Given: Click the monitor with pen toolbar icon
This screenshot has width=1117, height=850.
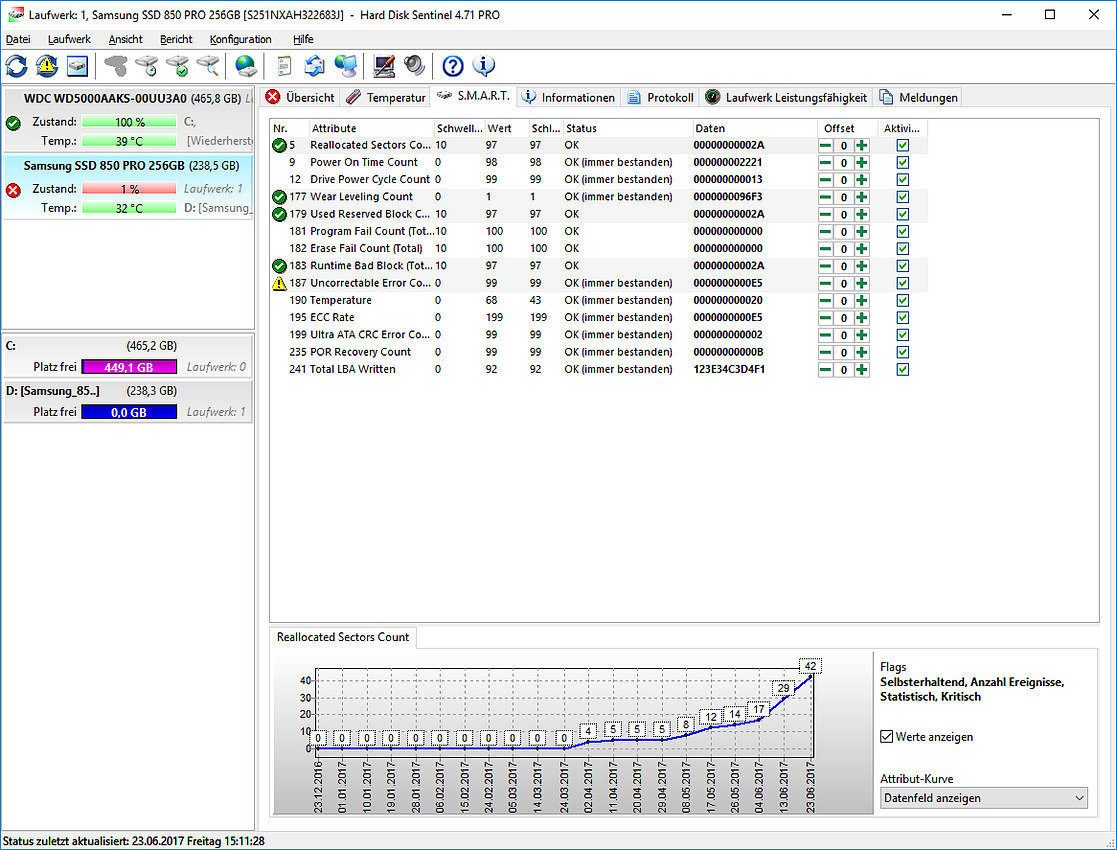Looking at the screenshot, I should click(383, 67).
